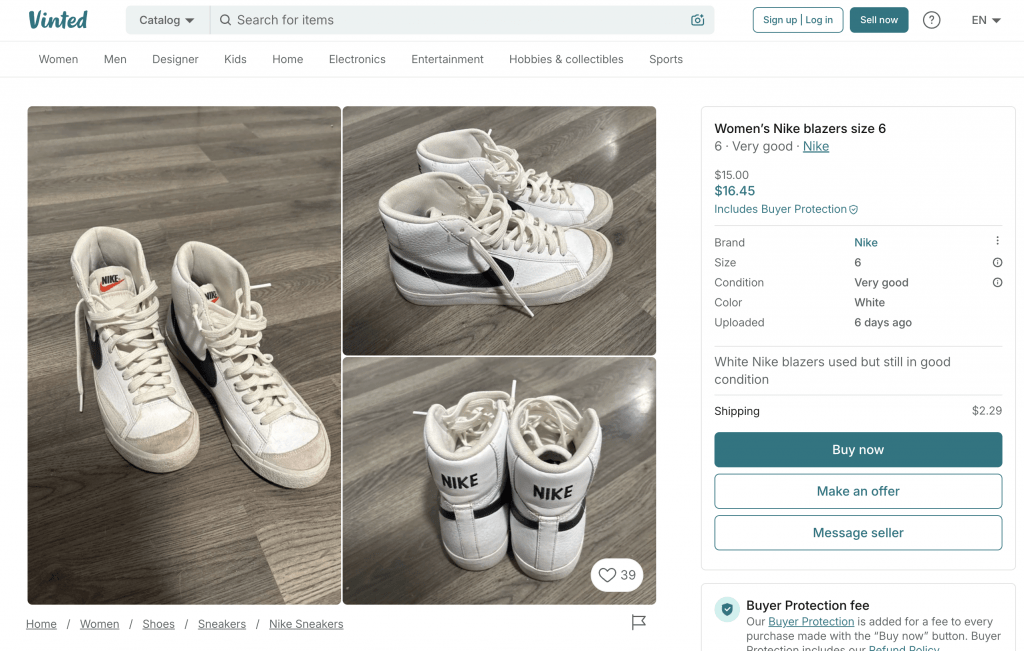Click the 'Very good' condition value
Viewport: 1024px width, 651px height.
881,283
